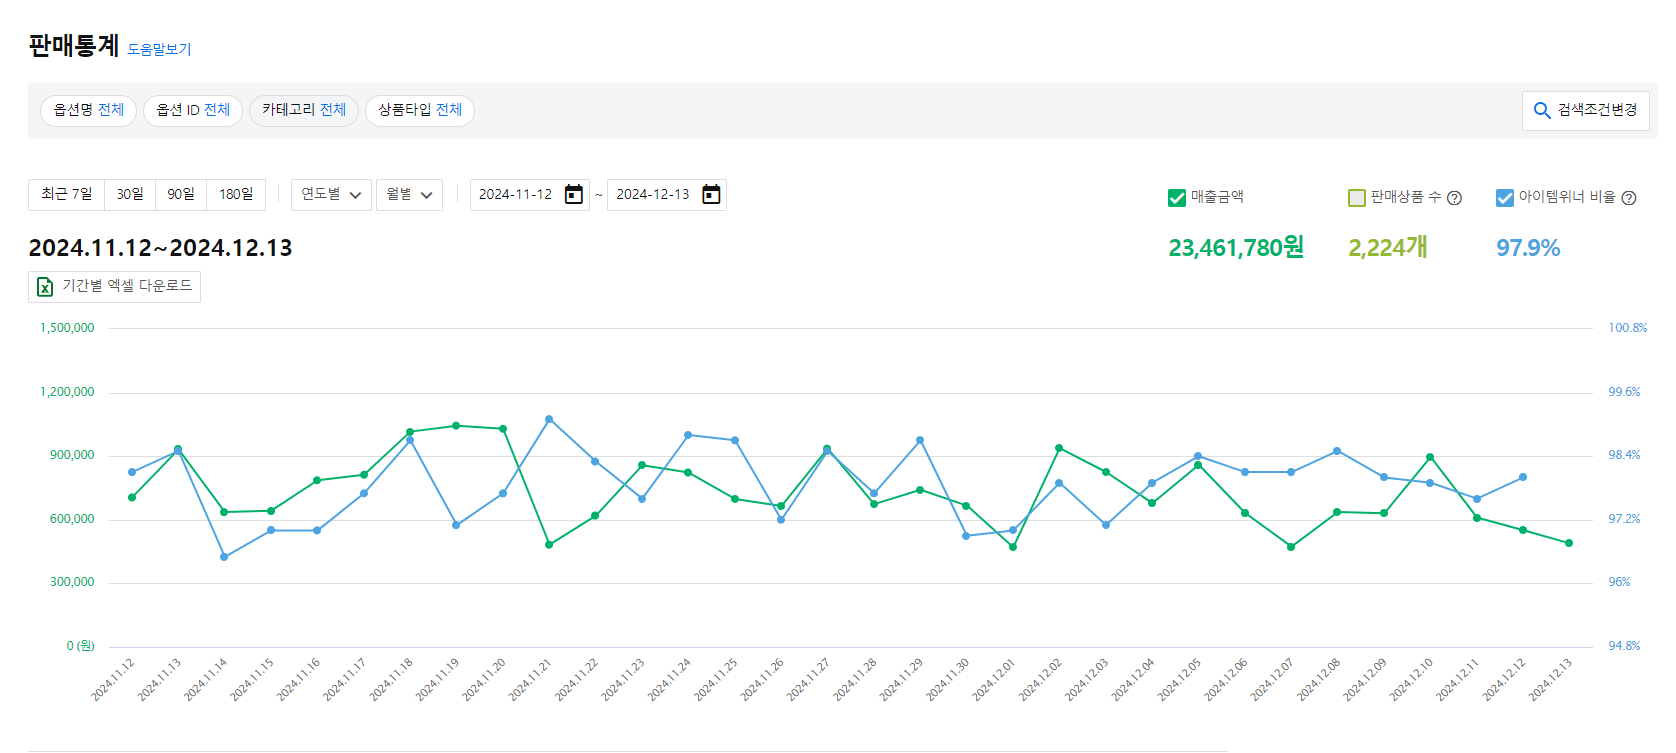The image size is (1676, 753).
Task: Switch to the 90일 period tab
Action: point(181,194)
